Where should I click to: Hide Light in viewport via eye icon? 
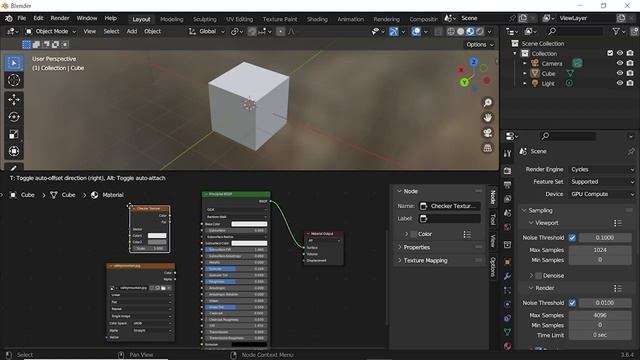[620, 83]
